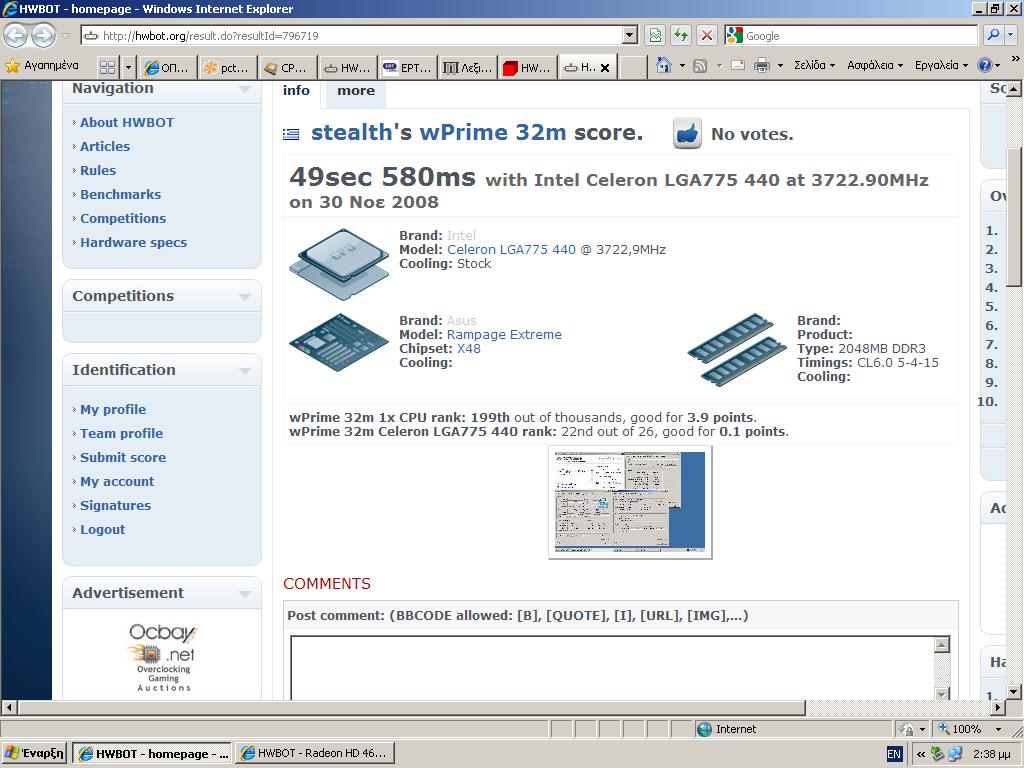Screen dimensions: 1024x768
Task: Open the Signatures link
Action: coord(115,505)
